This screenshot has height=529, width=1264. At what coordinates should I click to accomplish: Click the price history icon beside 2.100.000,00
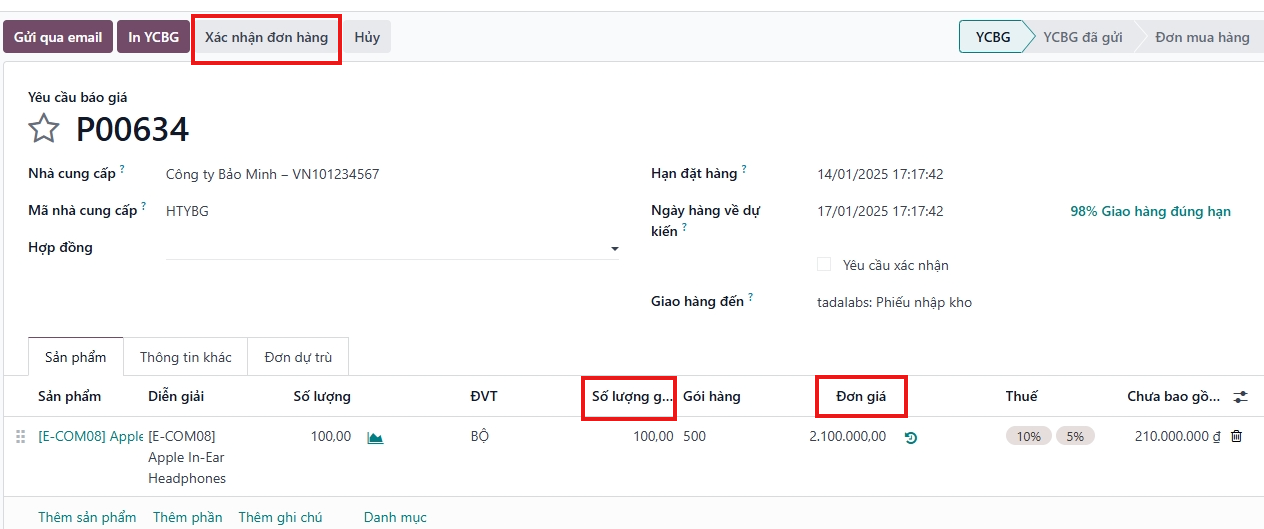coord(911,437)
